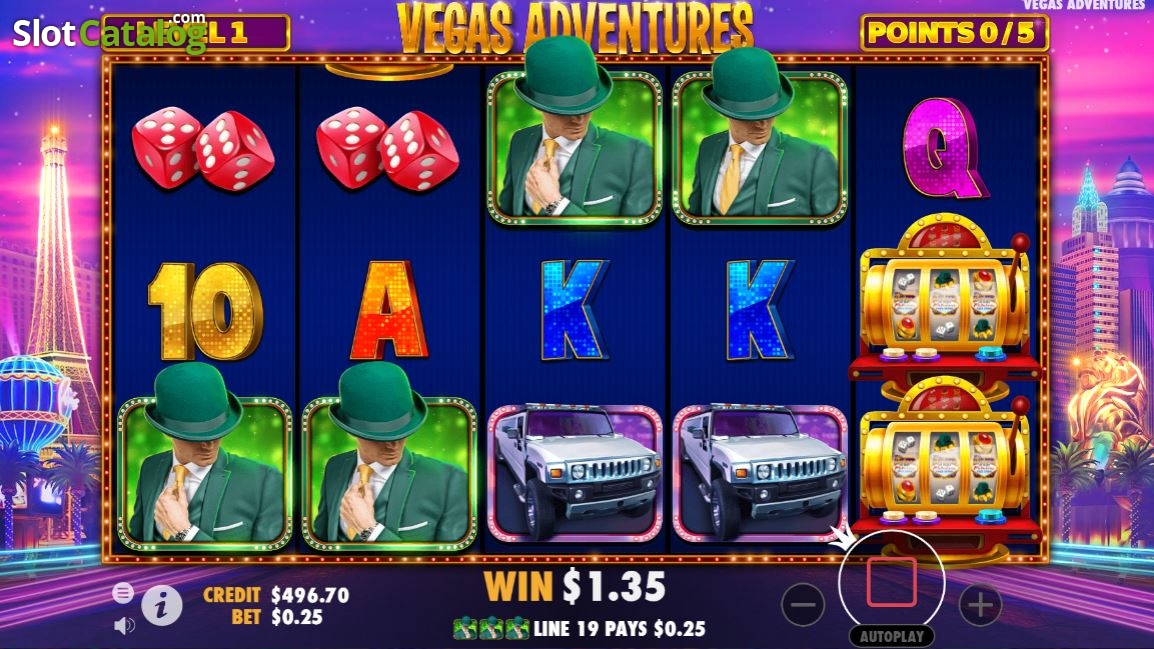Click the green-hat man on first reel bottom
The height and width of the screenshot is (649, 1154).
tap(205, 458)
